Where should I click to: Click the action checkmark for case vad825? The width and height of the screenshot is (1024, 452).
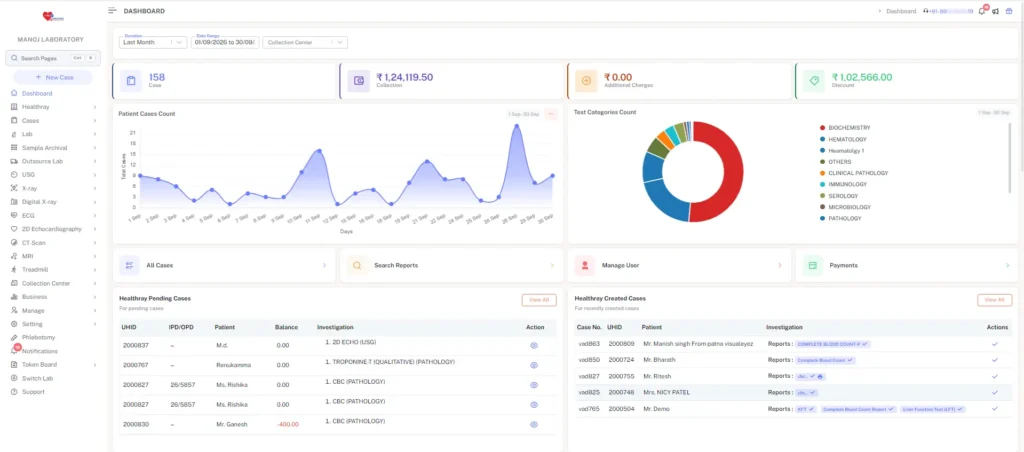pos(995,393)
